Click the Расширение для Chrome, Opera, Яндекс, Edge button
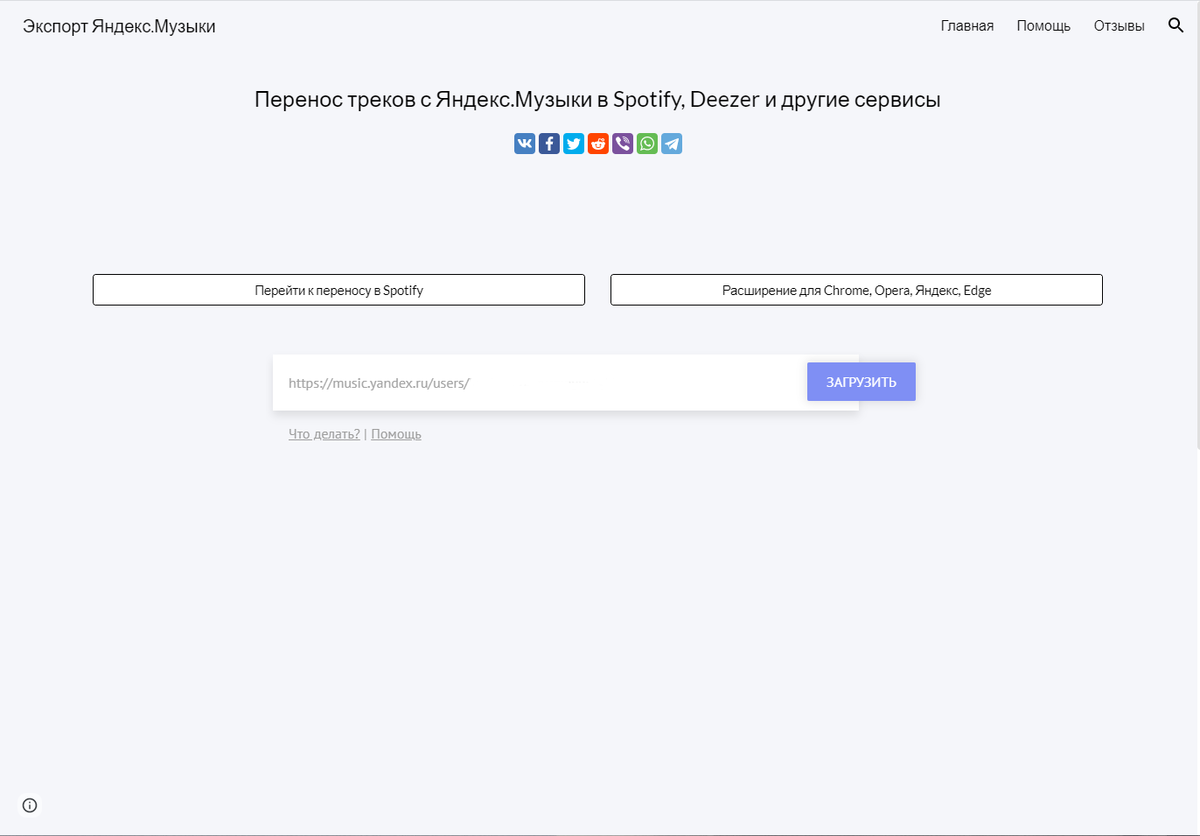The width and height of the screenshot is (1200, 836). tap(857, 290)
